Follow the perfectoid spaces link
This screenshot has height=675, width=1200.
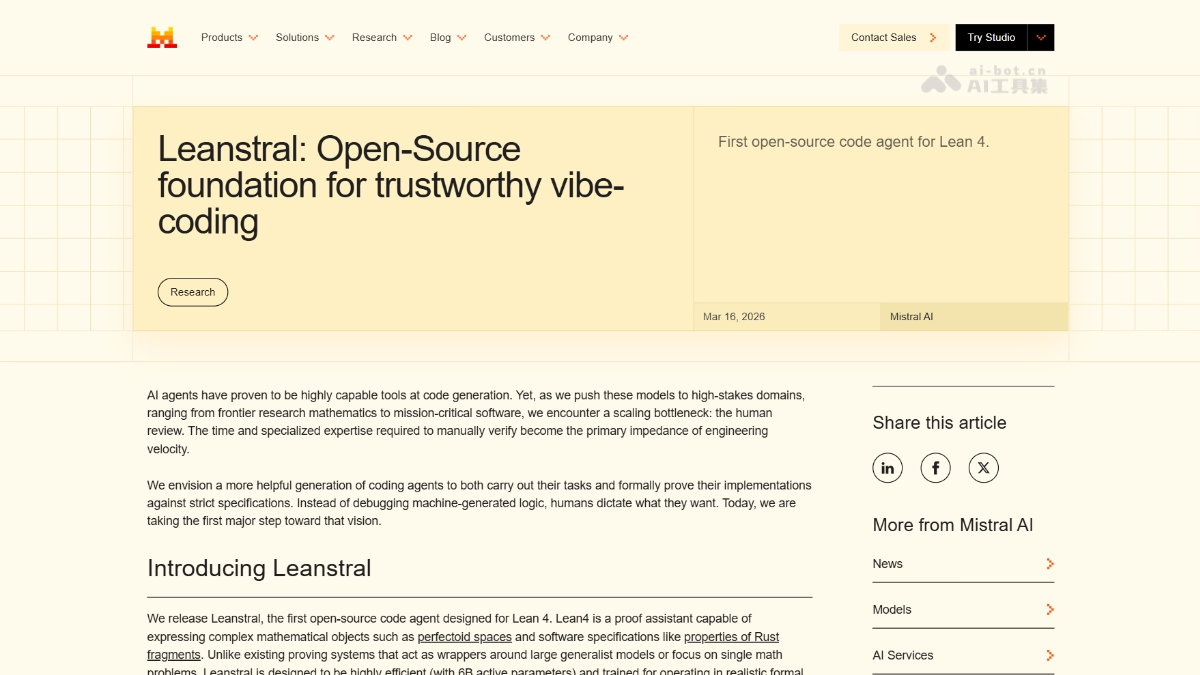tap(464, 637)
